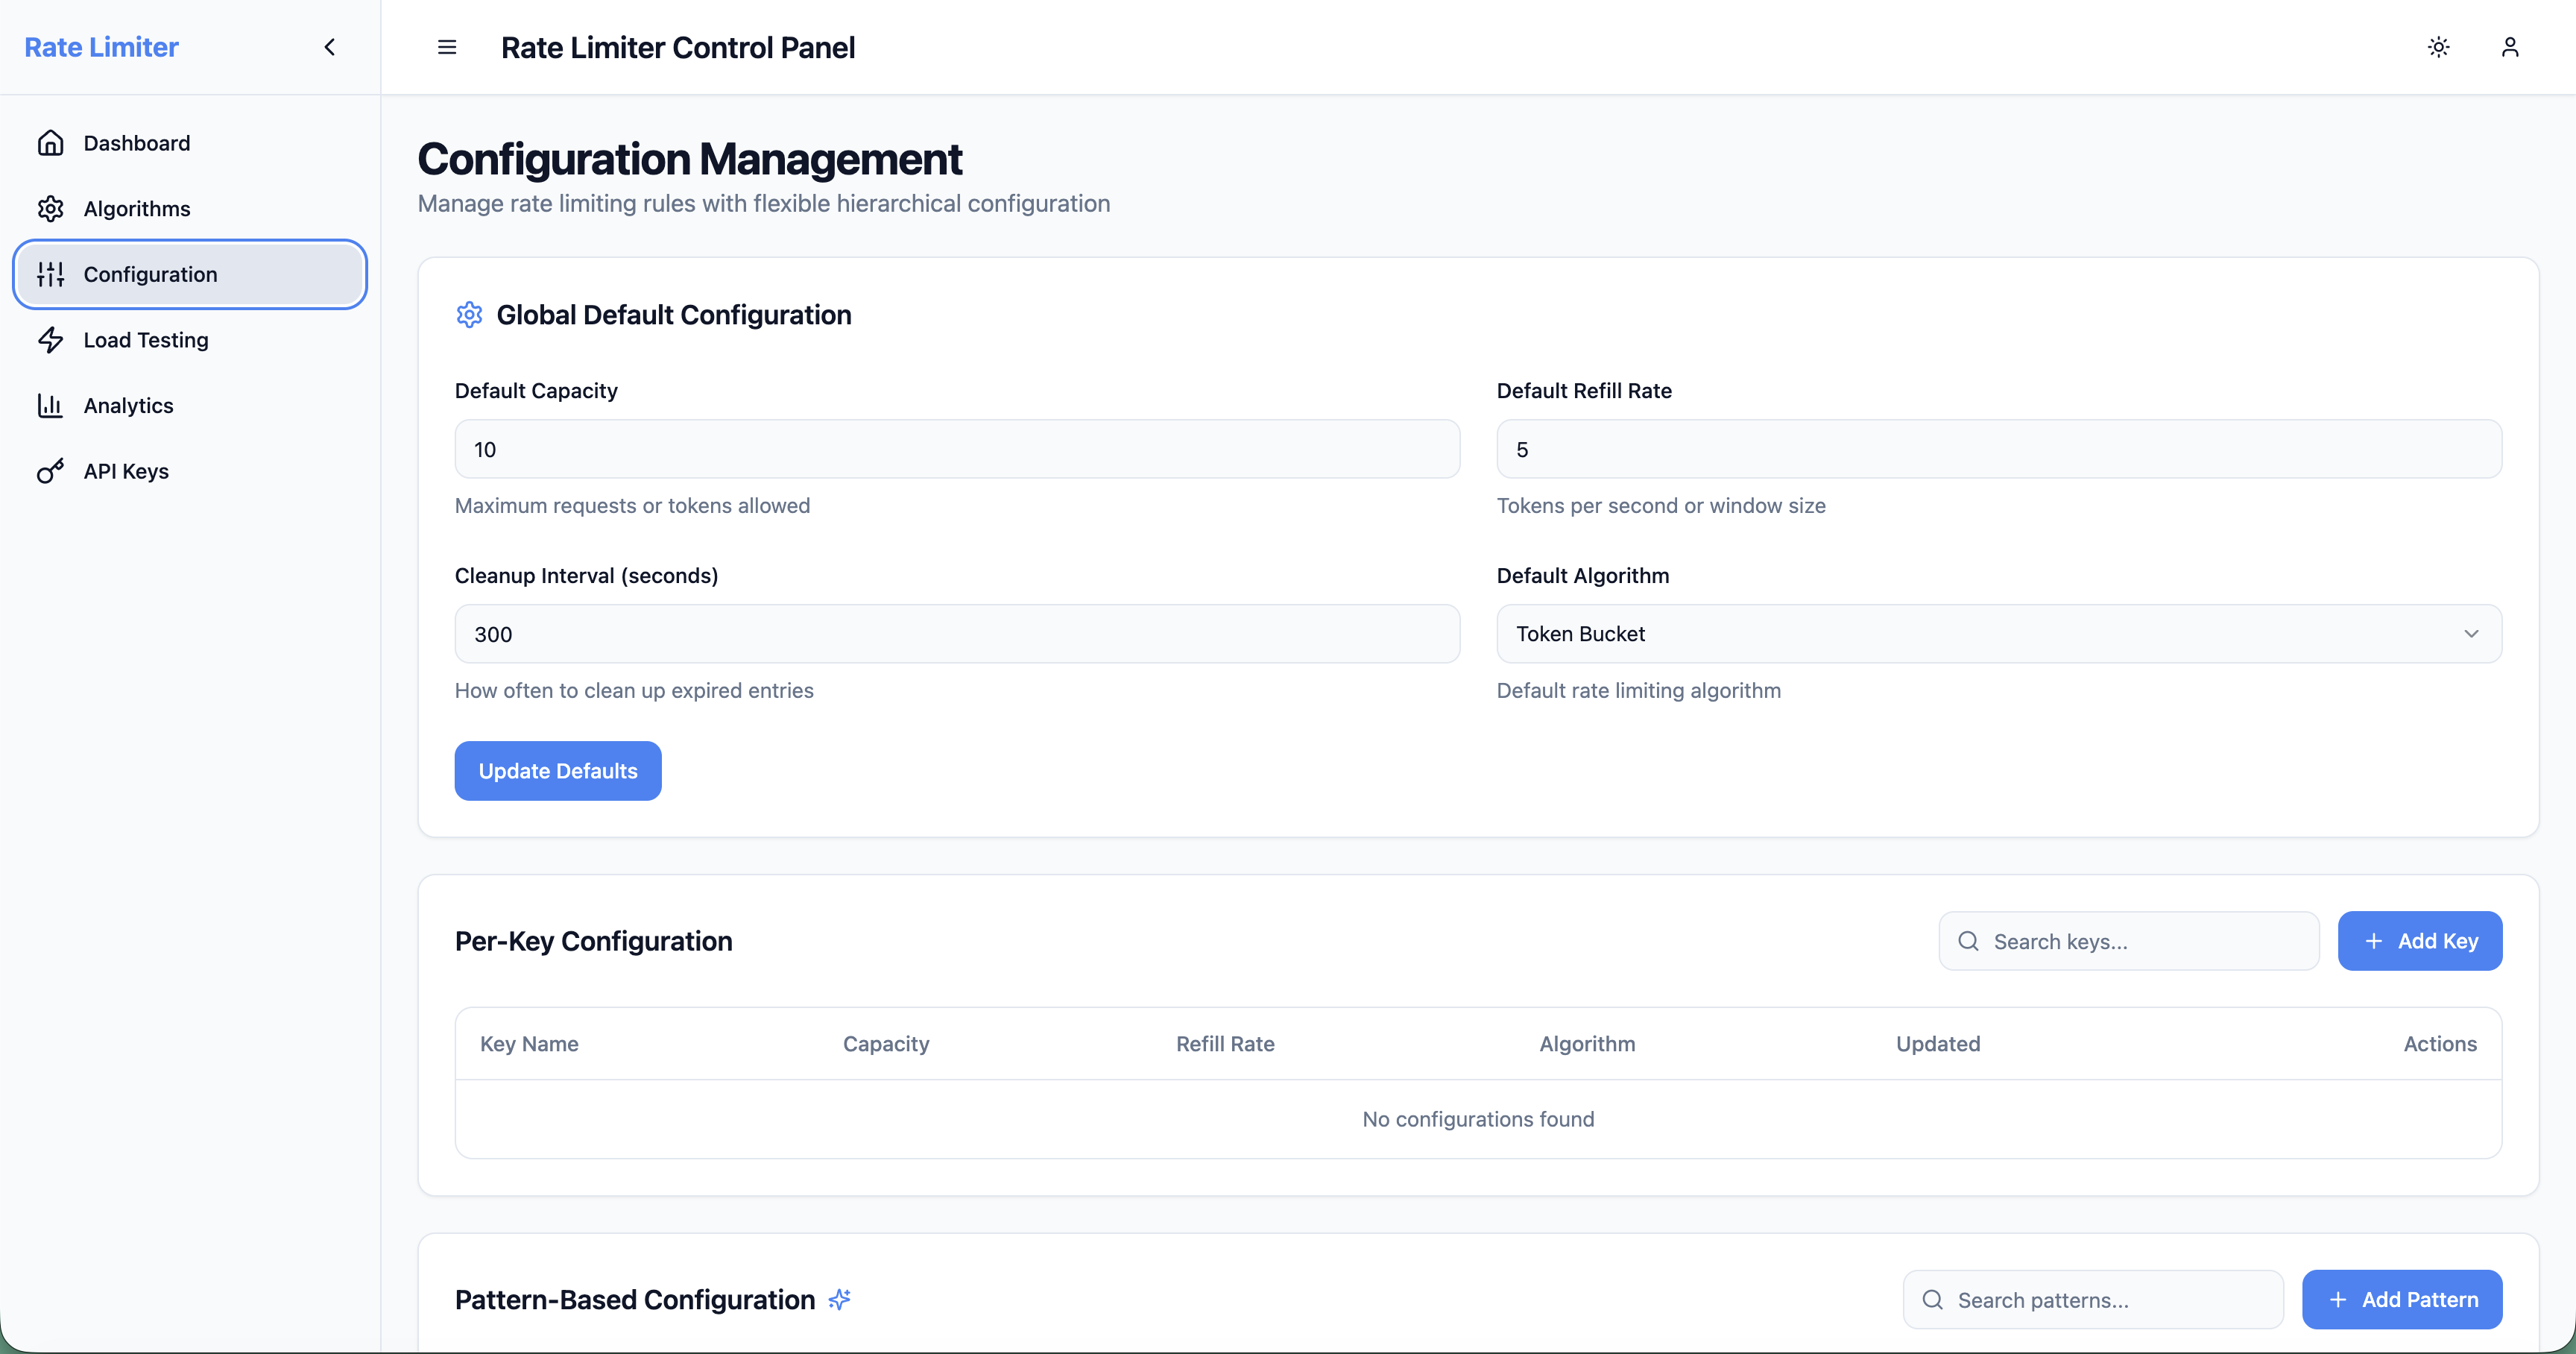This screenshot has width=2576, height=1354.
Task: Click the Algorithms gear icon in sidebar
Action: tap(51, 209)
